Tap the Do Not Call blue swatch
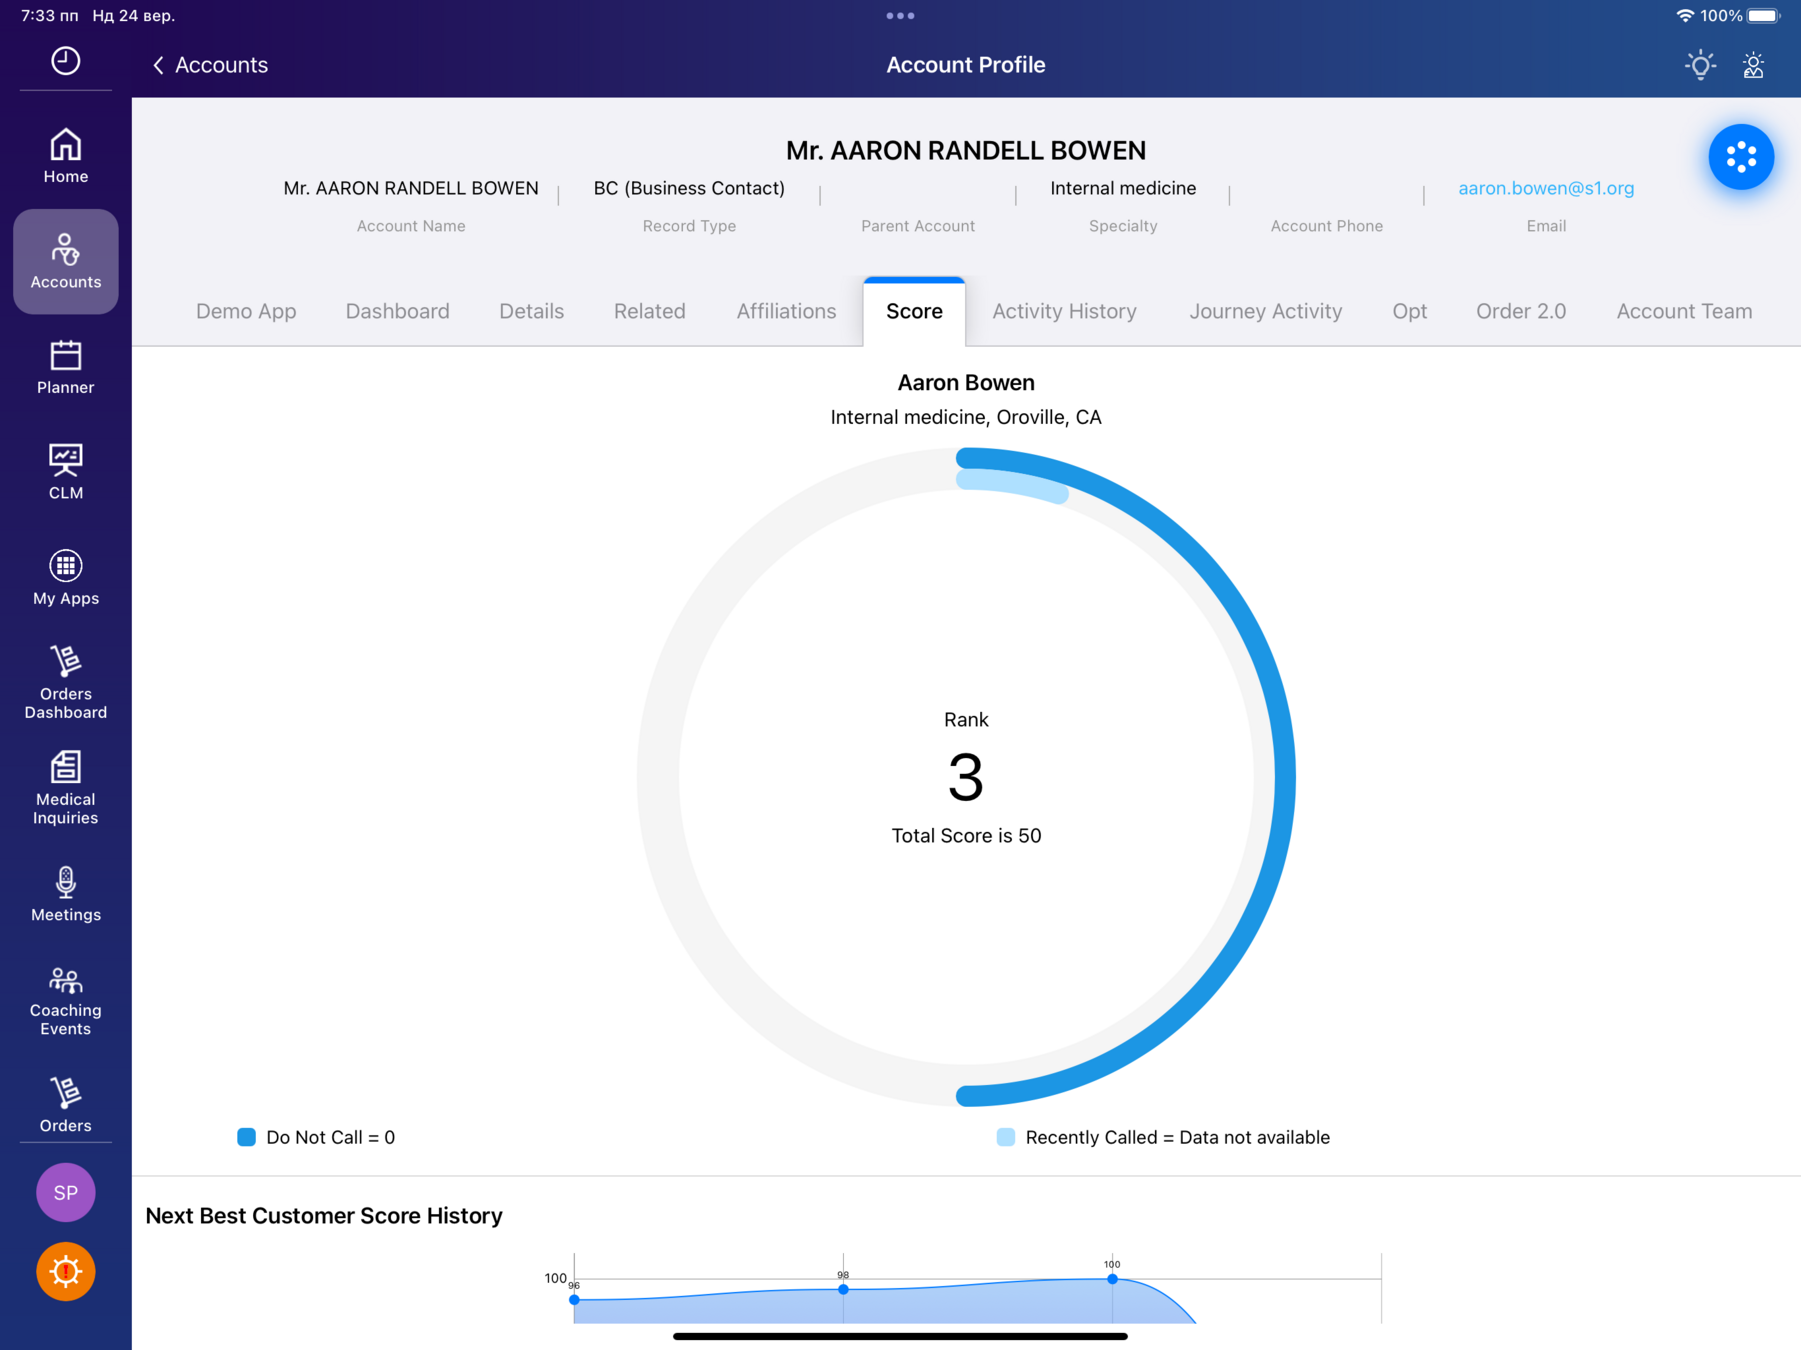Viewport: 1801px width, 1350px height. click(246, 1137)
